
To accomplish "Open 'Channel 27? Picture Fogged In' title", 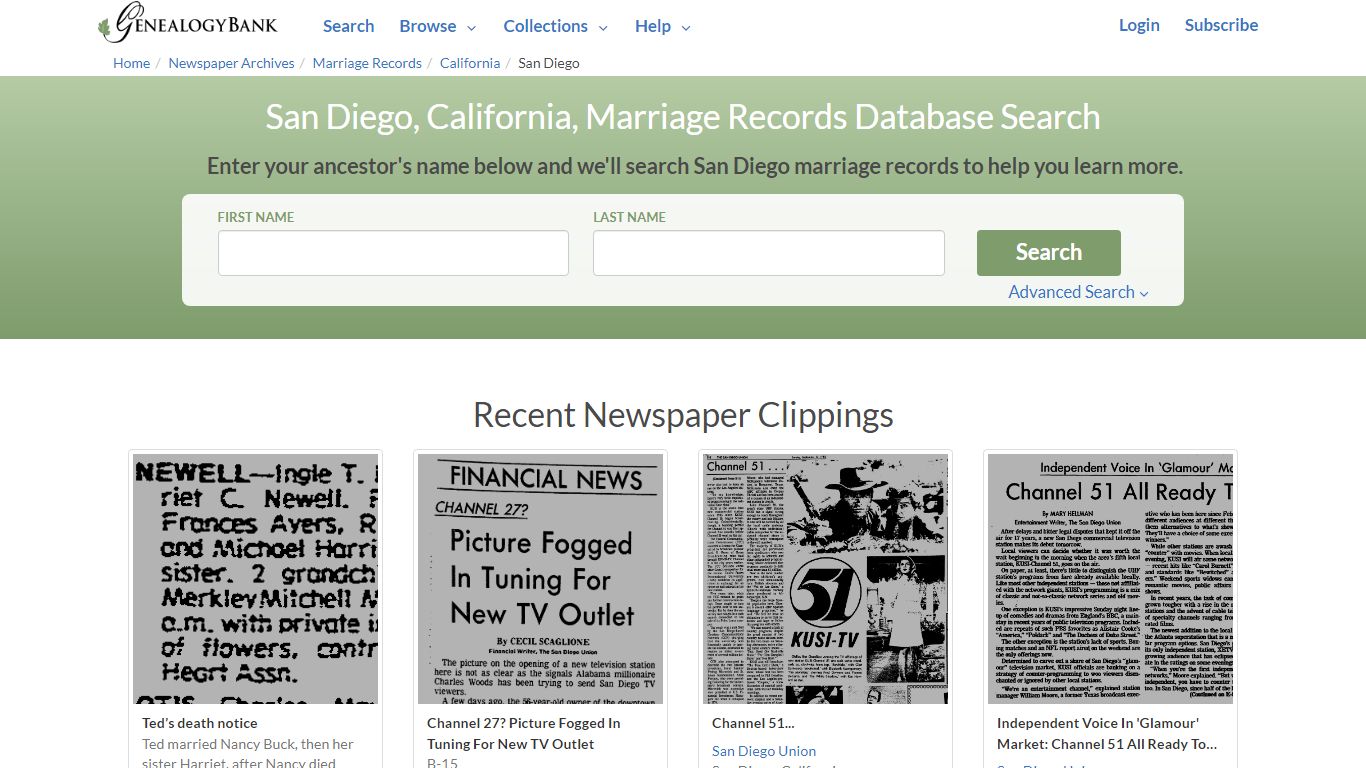I will tap(524, 733).
